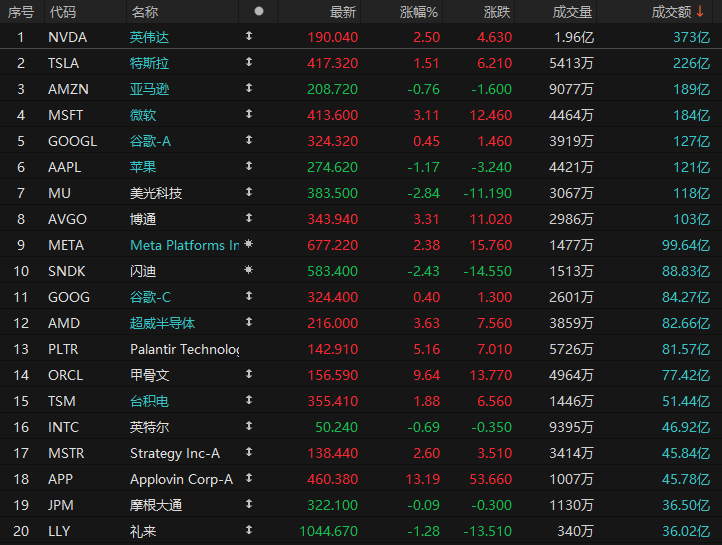
Task: Sort by the 最新 price column
Action: (343, 12)
